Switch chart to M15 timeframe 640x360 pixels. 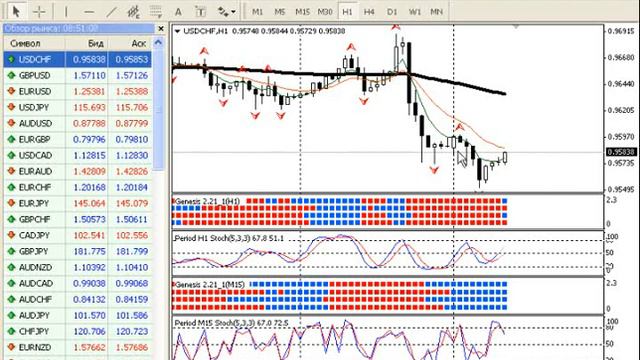coord(302,12)
